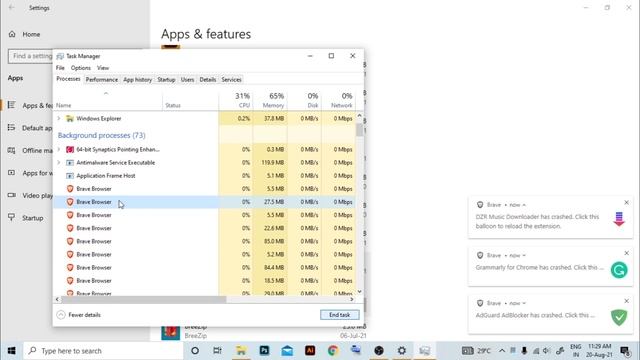Click the Find a setting search box

(30, 56)
